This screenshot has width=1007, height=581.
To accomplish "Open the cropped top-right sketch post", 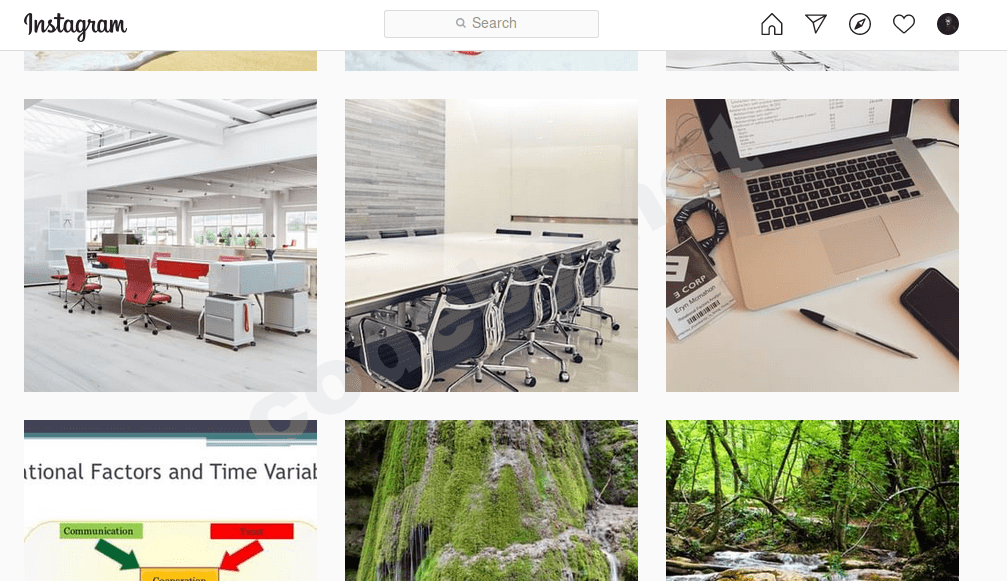I will pos(812,60).
